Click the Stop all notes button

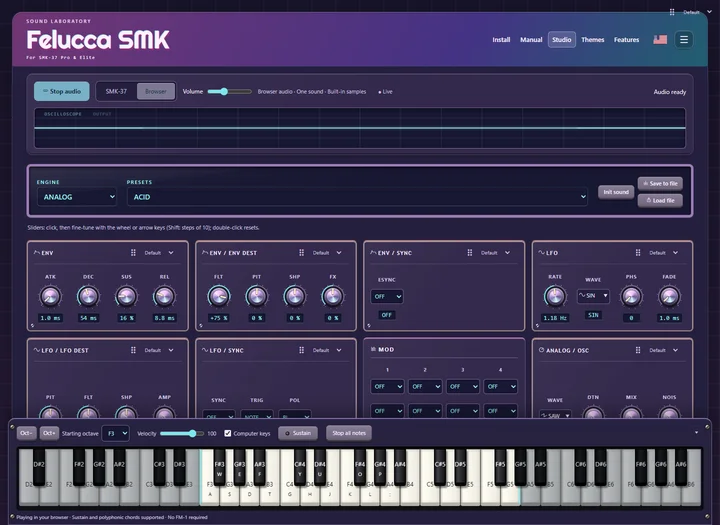click(x=349, y=433)
